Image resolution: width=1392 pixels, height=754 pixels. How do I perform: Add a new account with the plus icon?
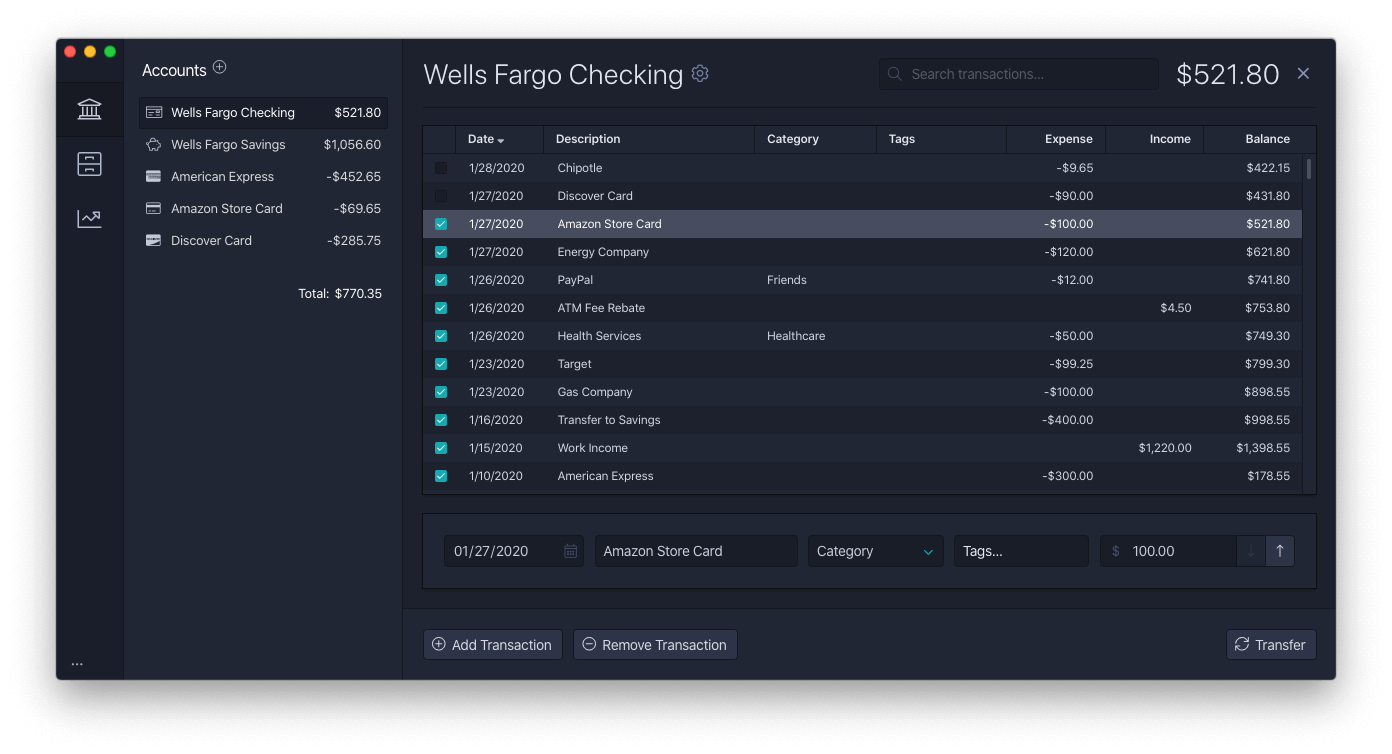[x=219, y=68]
